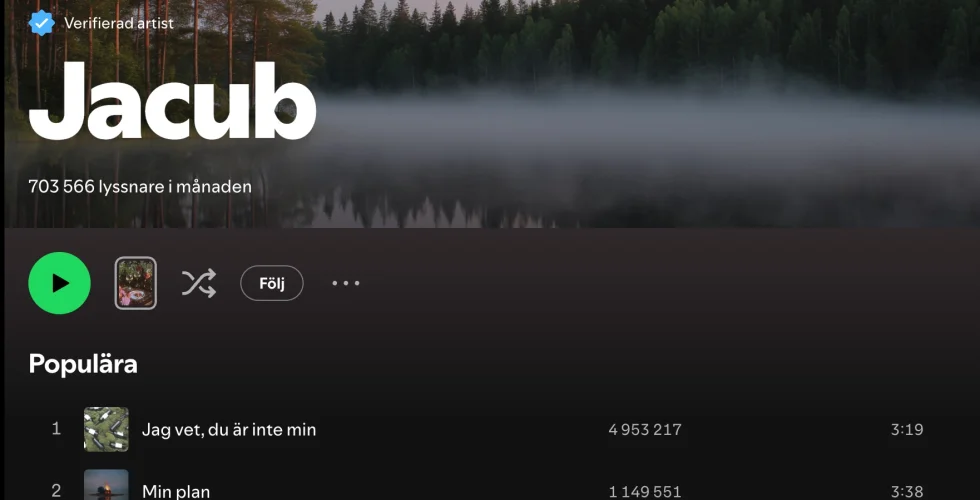
Task: Click the 3:38 duration of Min plan
Action: pyautogui.click(x=907, y=492)
